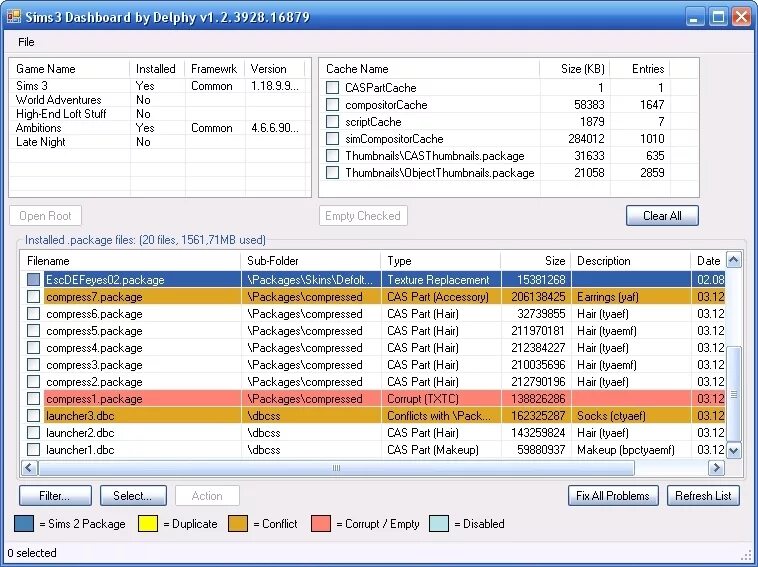Viewport: 758px width, 567px height.
Task: Select the Sims 3 game row
Action: [x=160, y=86]
